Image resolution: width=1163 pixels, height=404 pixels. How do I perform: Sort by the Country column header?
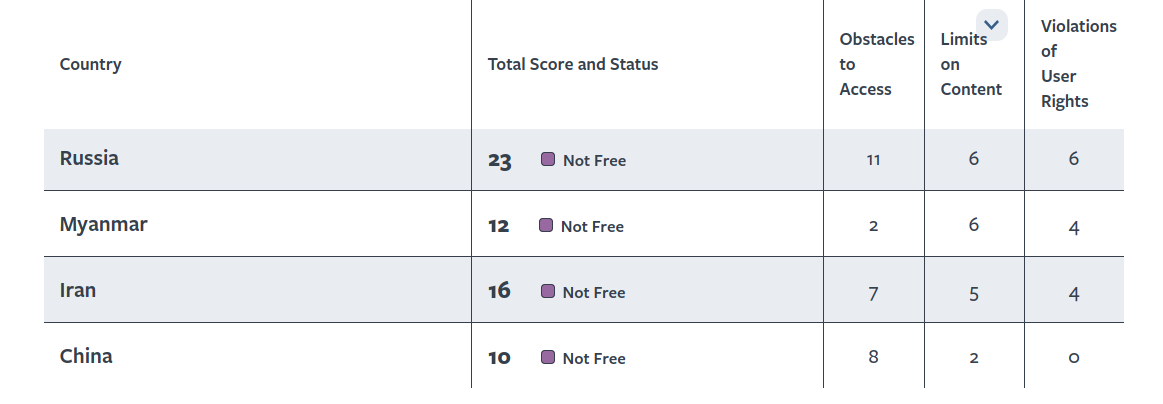tap(90, 64)
